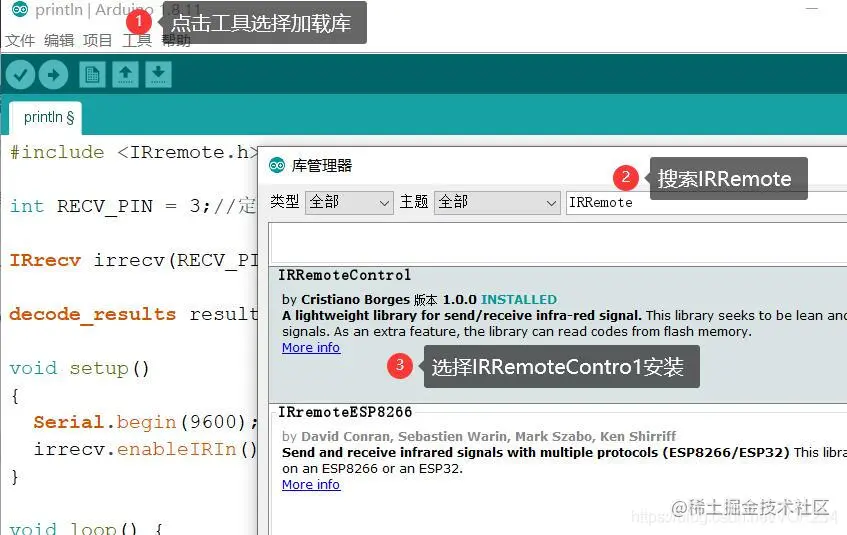Click the INSTALLED status label
The width and height of the screenshot is (847, 535).
pos(519,299)
